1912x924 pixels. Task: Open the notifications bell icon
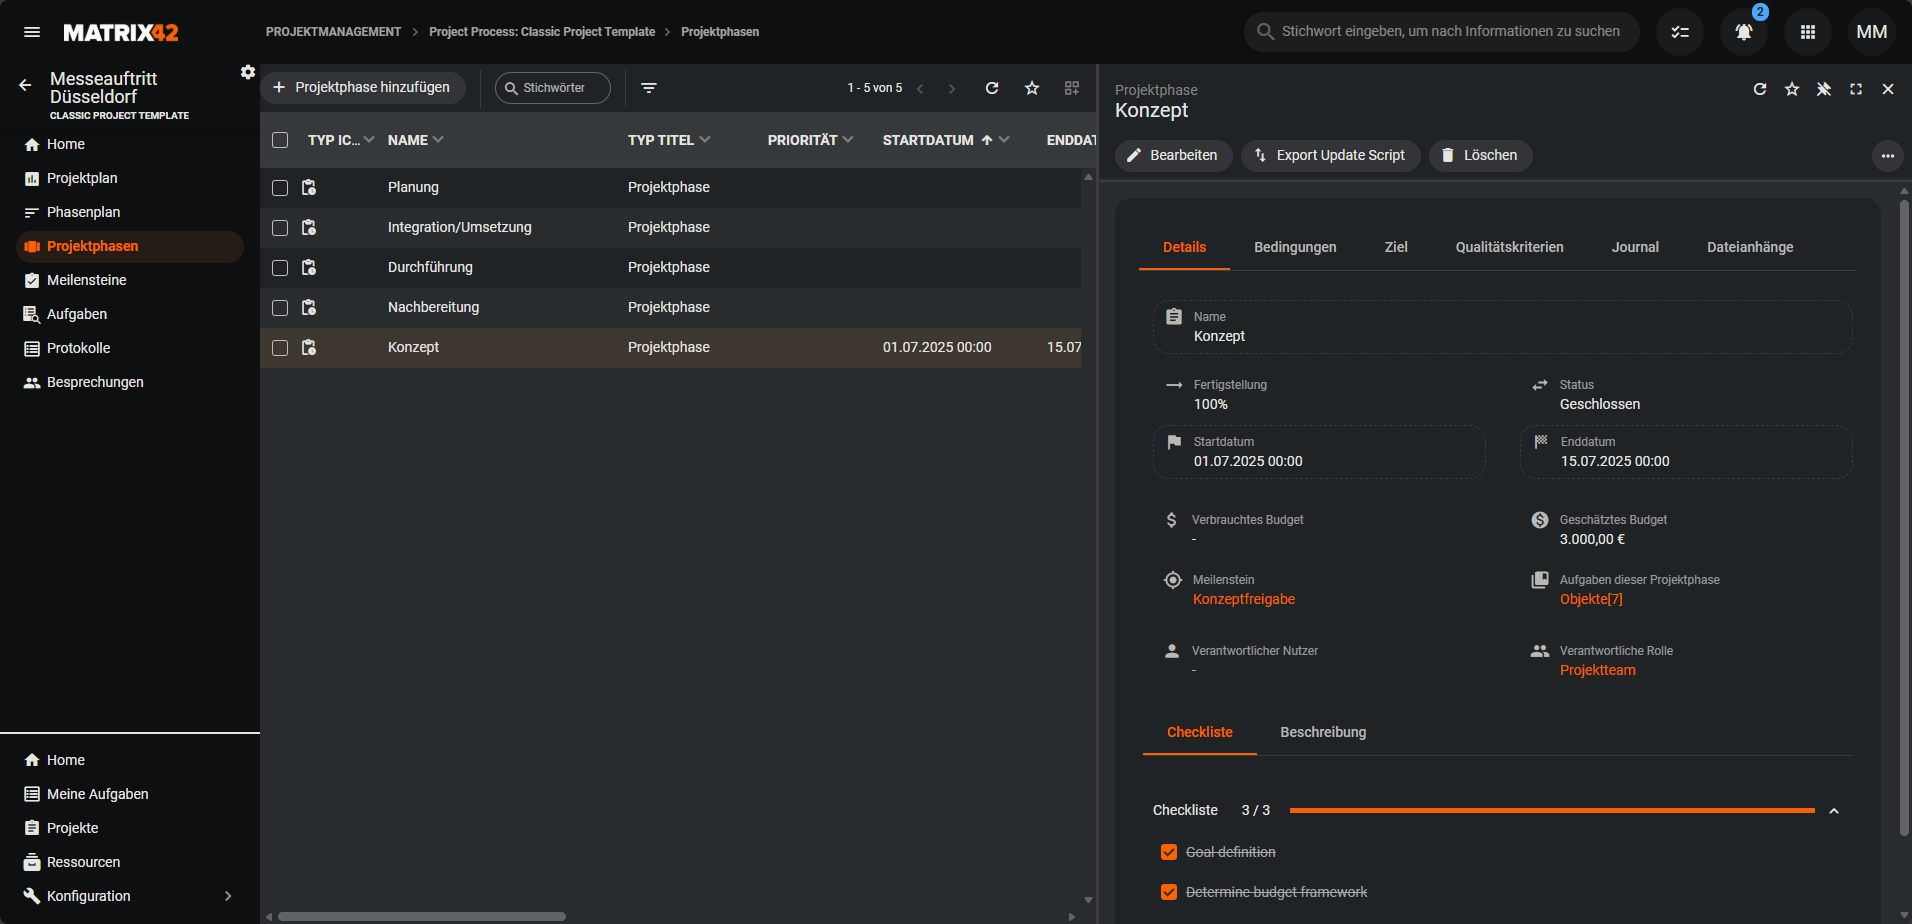[x=1743, y=32]
